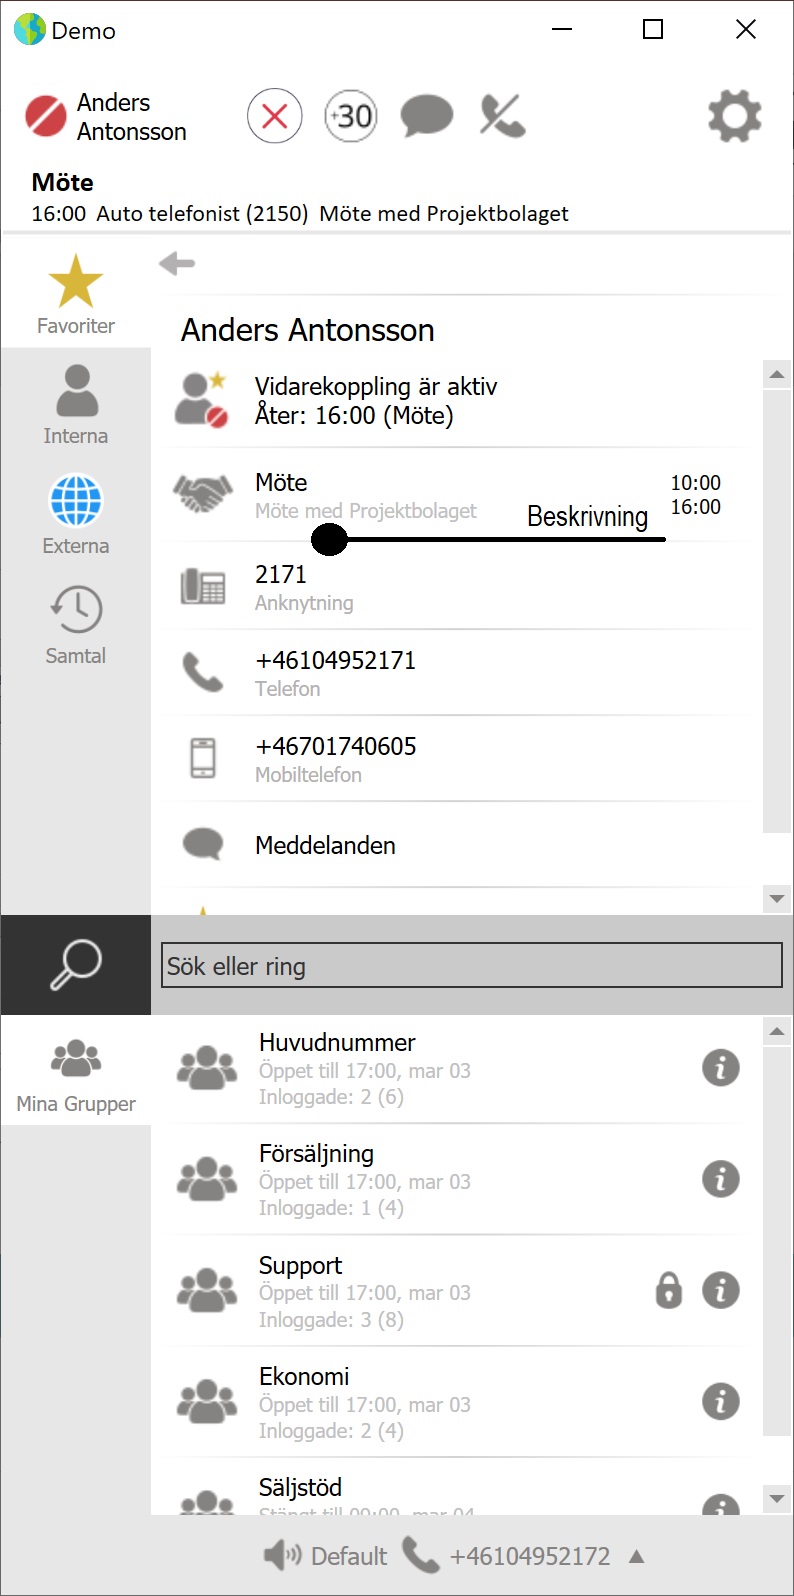Switch to the Externa contacts tab

pos(76,515)
